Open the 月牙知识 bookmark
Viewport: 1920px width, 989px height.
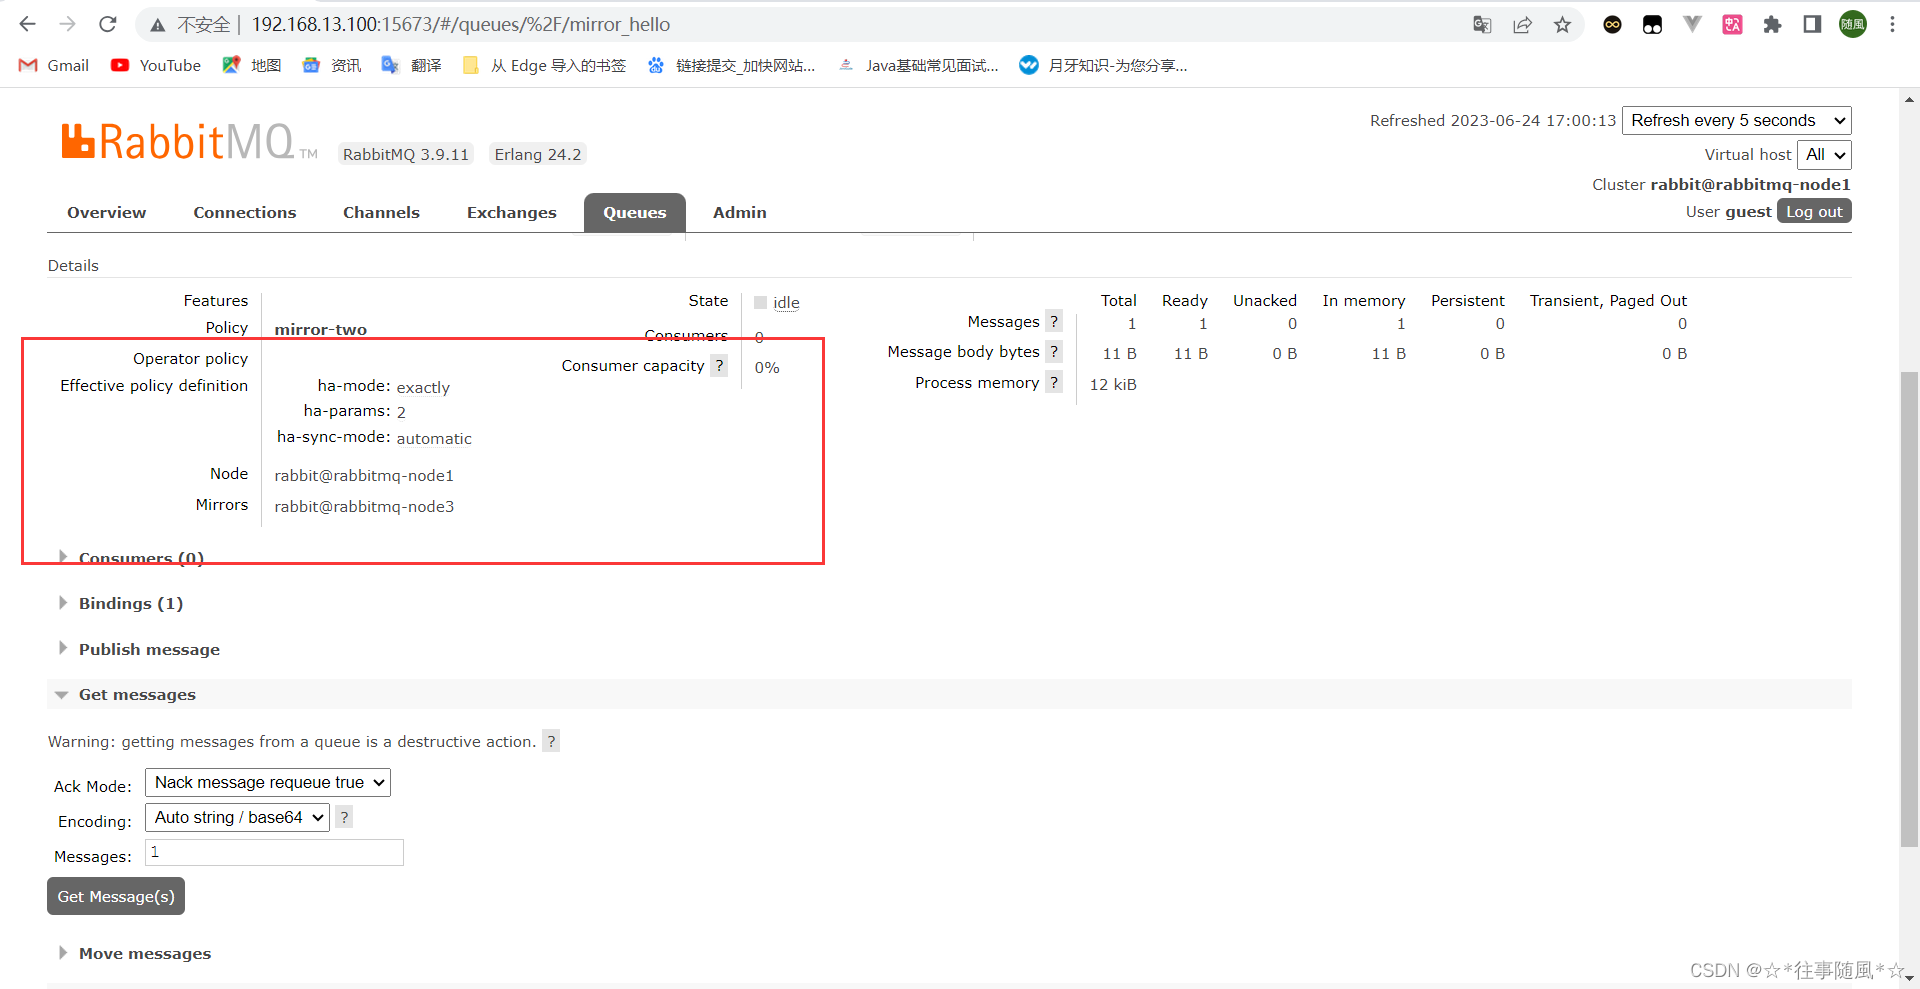(x=1103, y=65)
